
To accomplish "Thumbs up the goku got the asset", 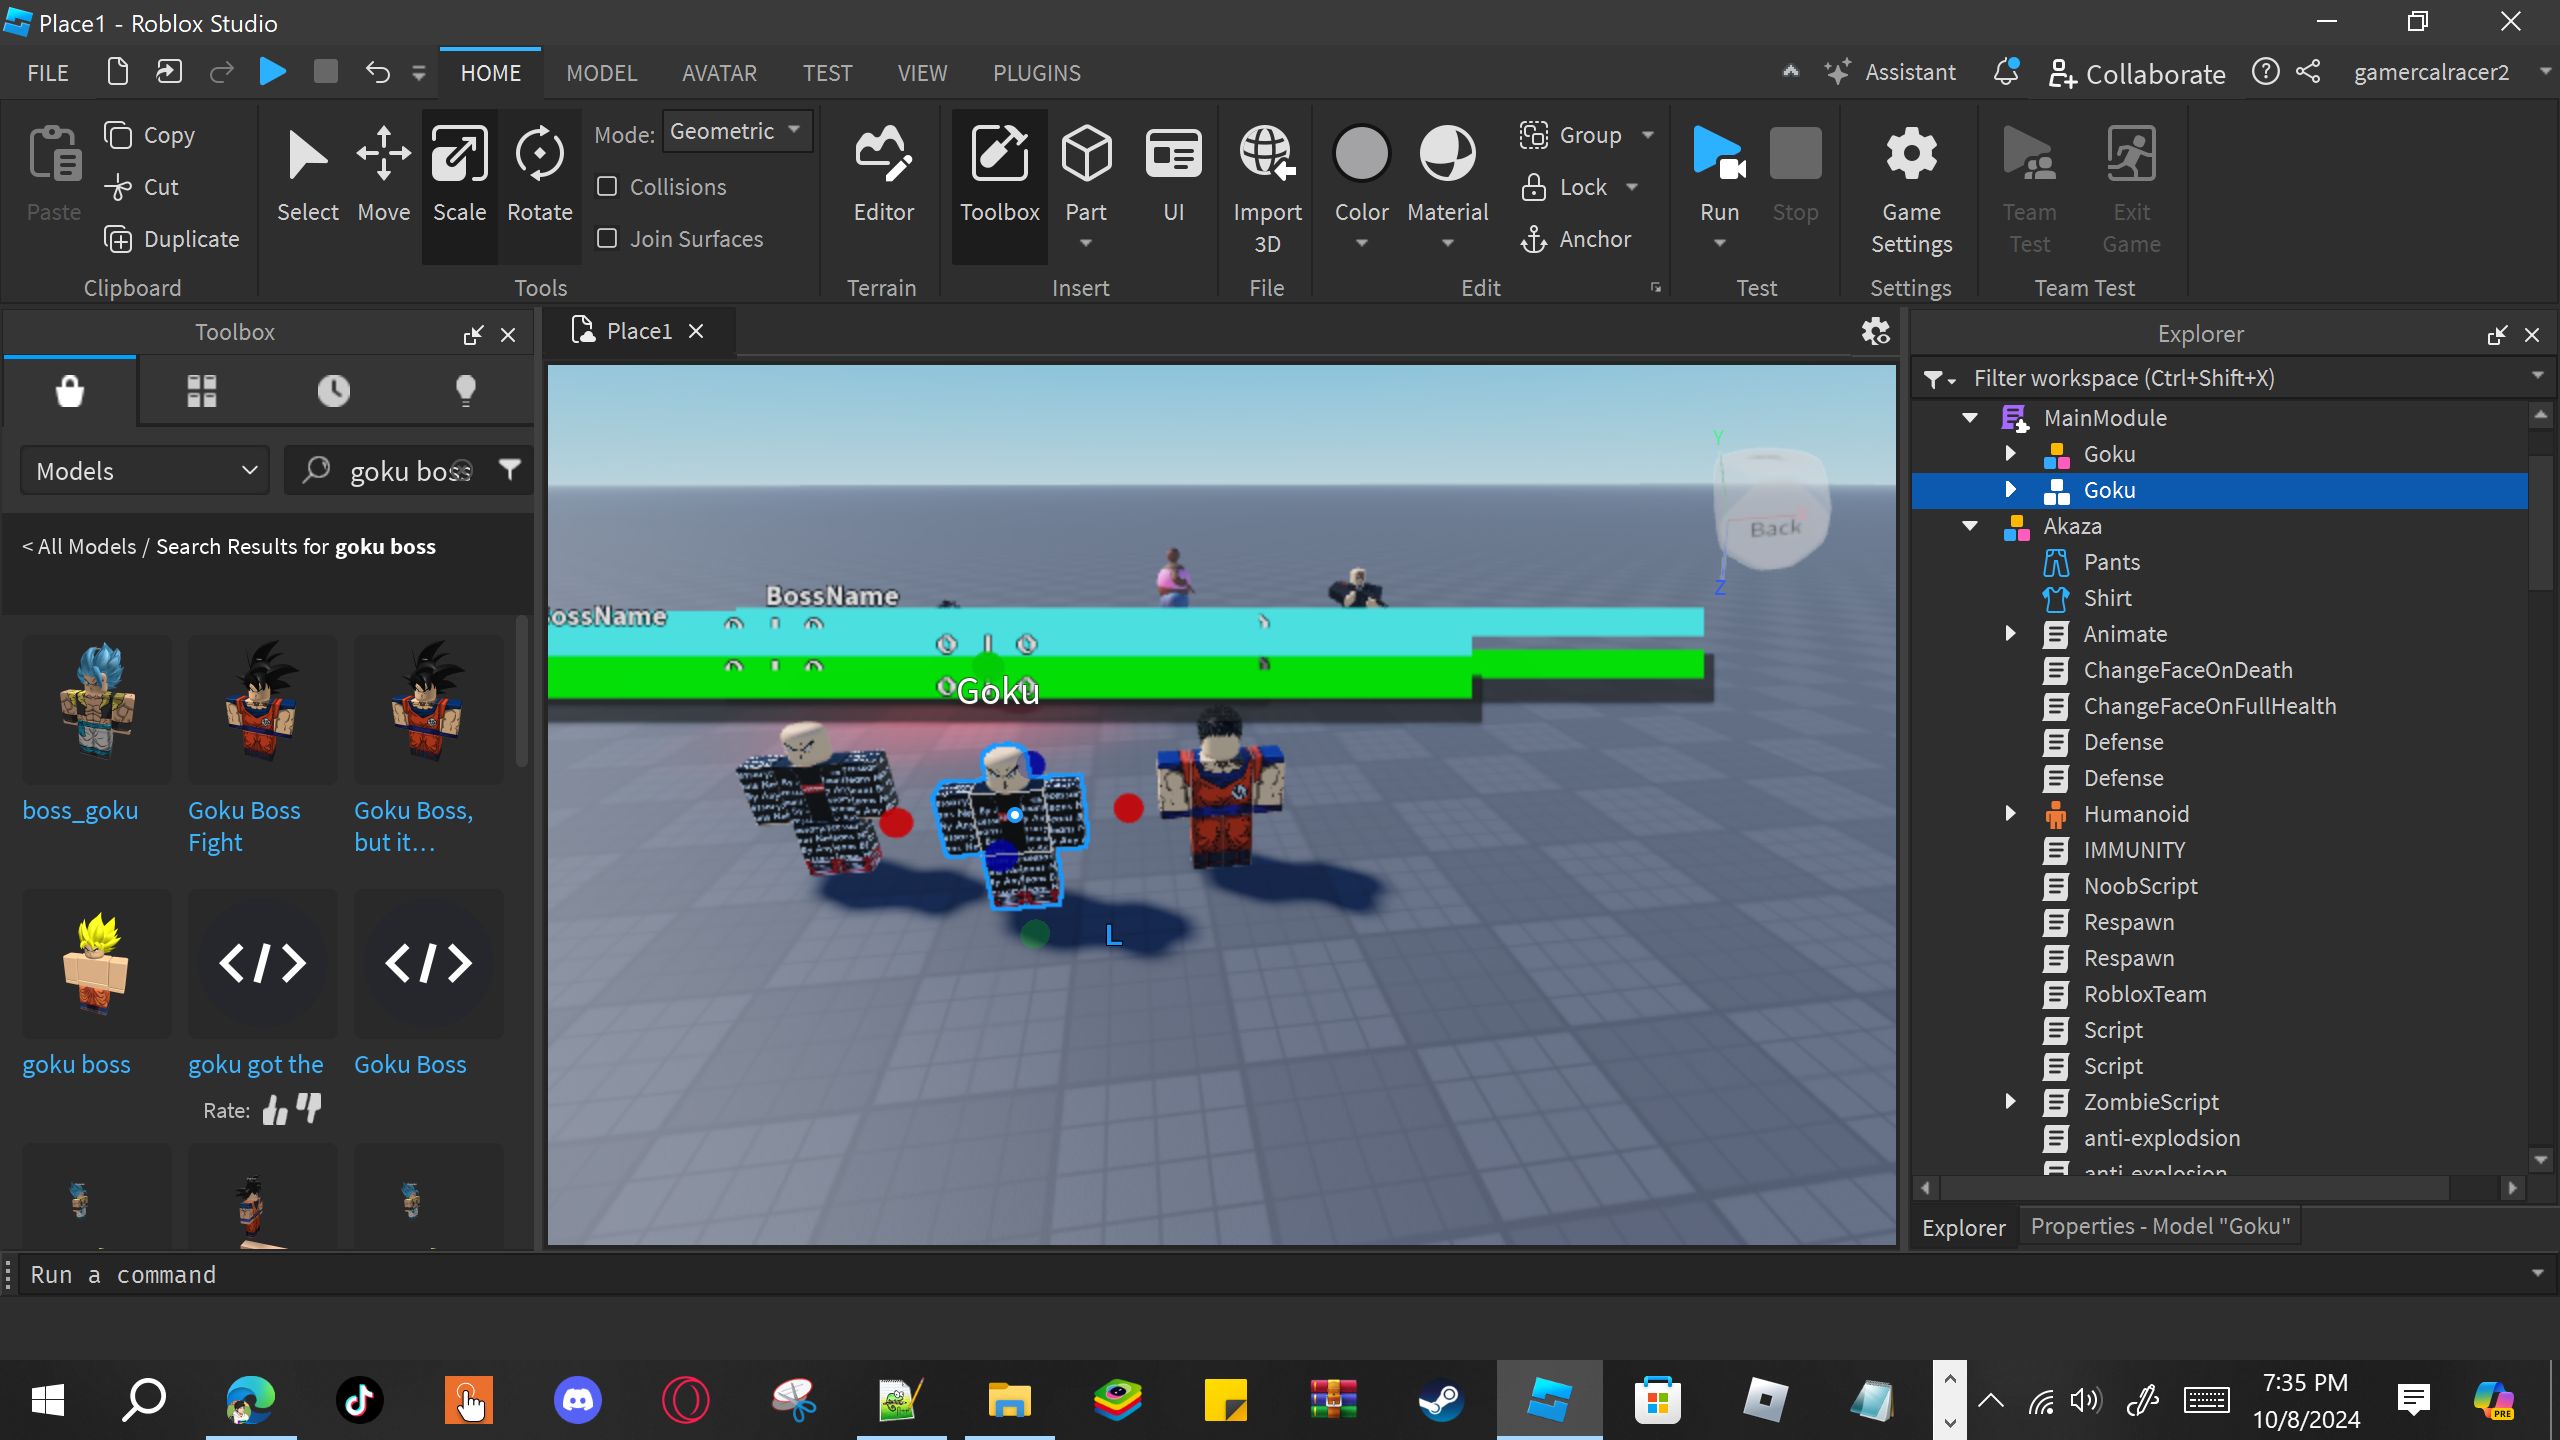I will tap(274, 1110).
